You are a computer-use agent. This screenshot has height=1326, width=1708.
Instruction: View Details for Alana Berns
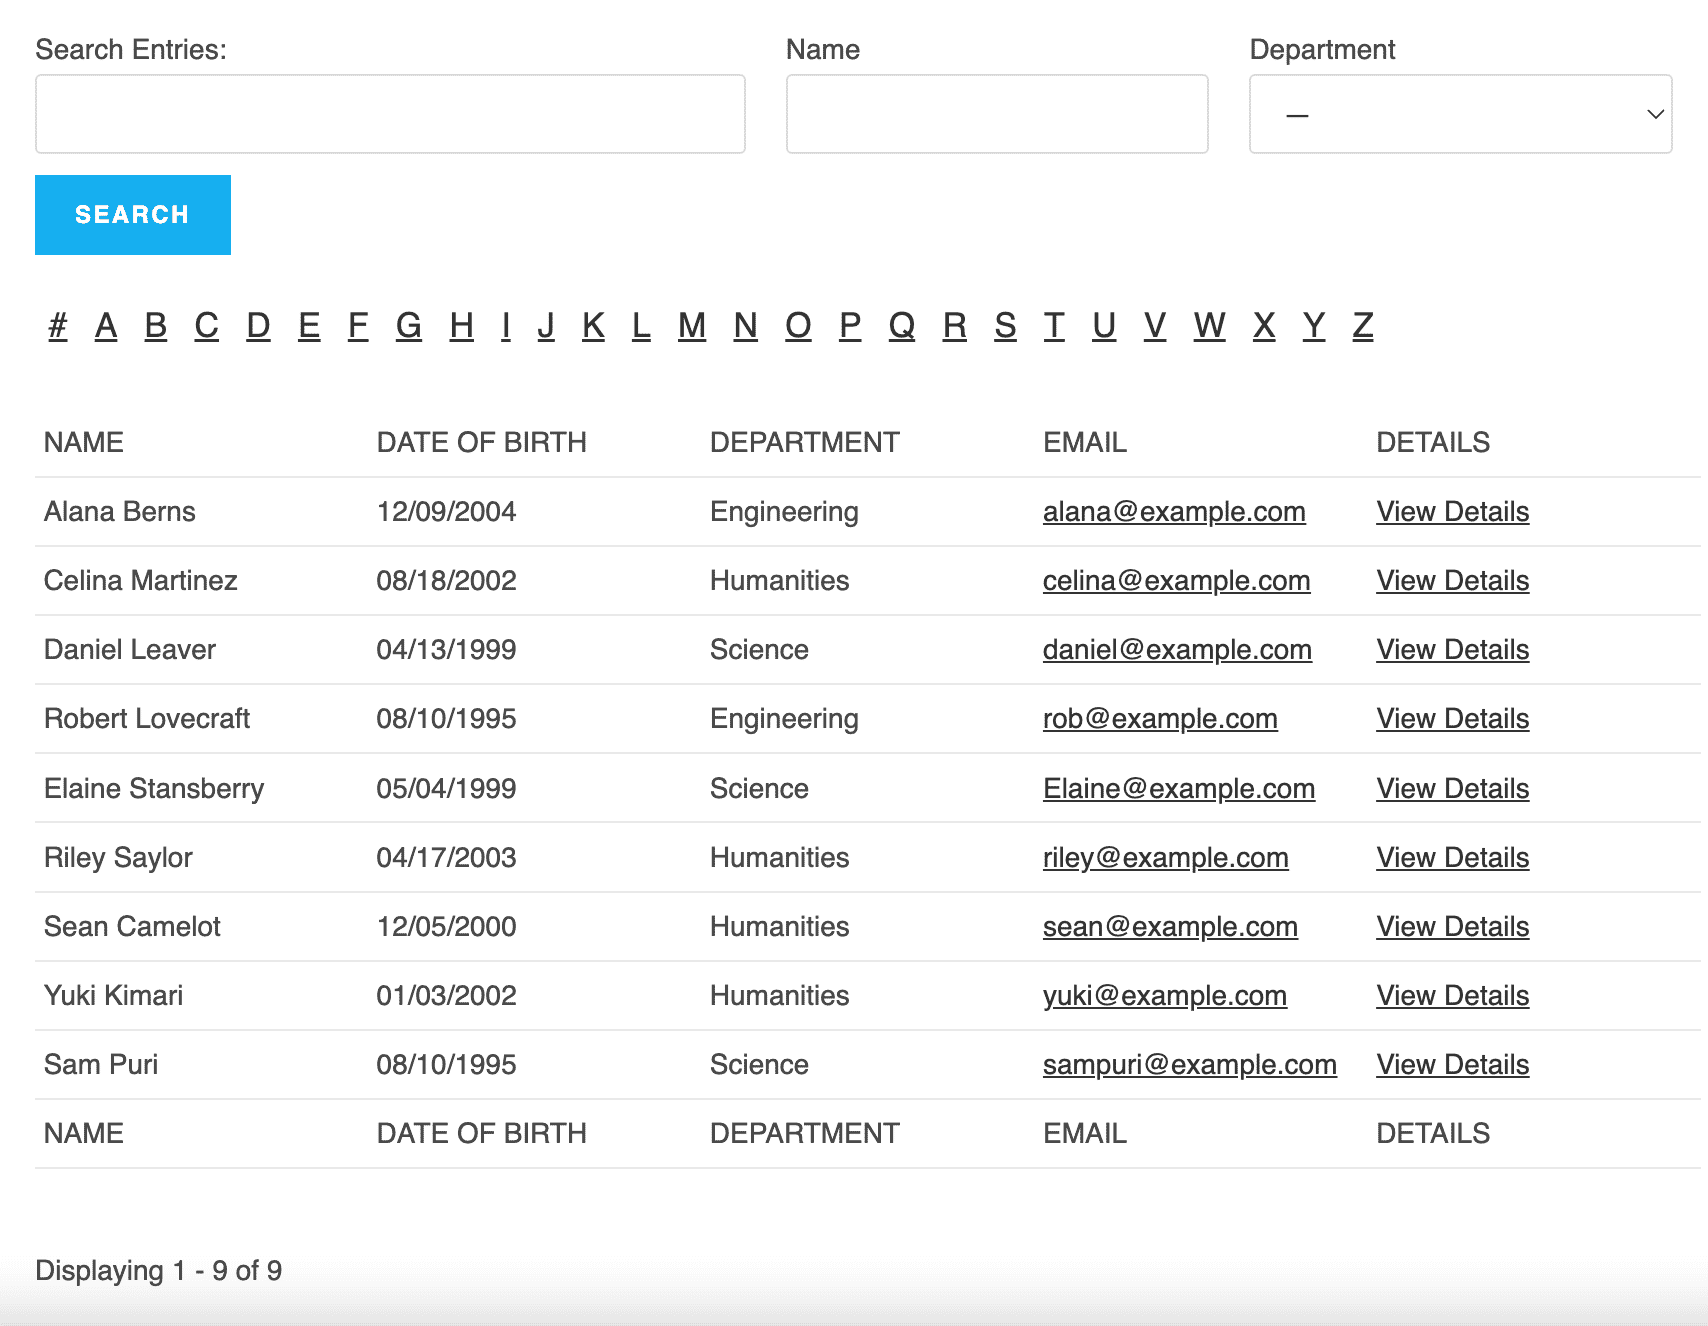click(x=1453, y=512)
